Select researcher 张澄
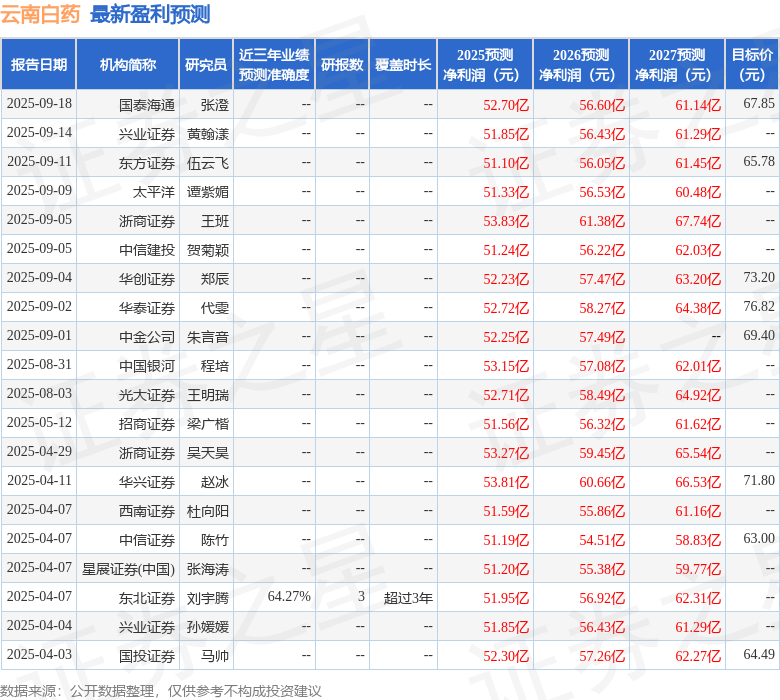The image size is (780, 700). [x=215, y=105]
